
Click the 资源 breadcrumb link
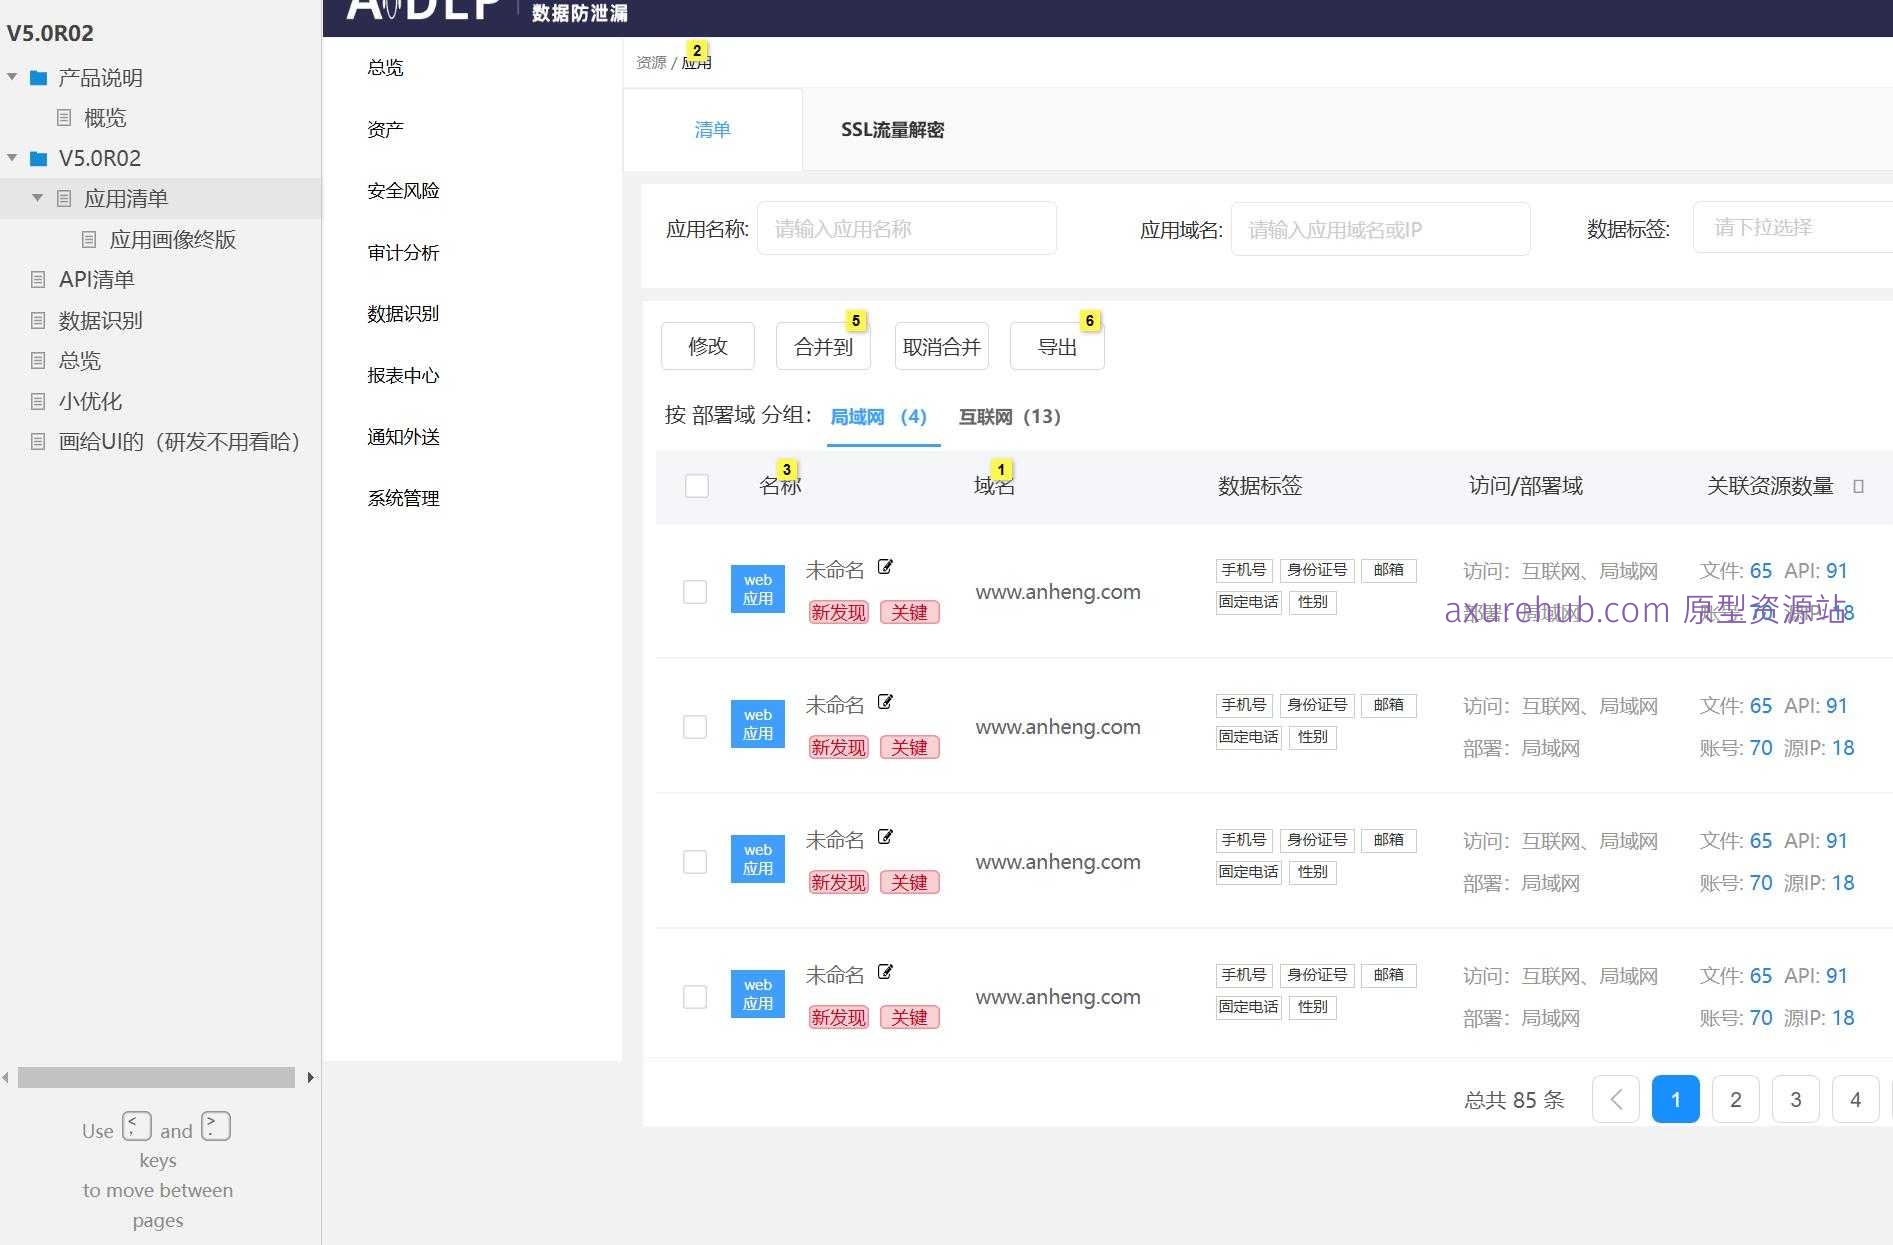click(651, 62)
